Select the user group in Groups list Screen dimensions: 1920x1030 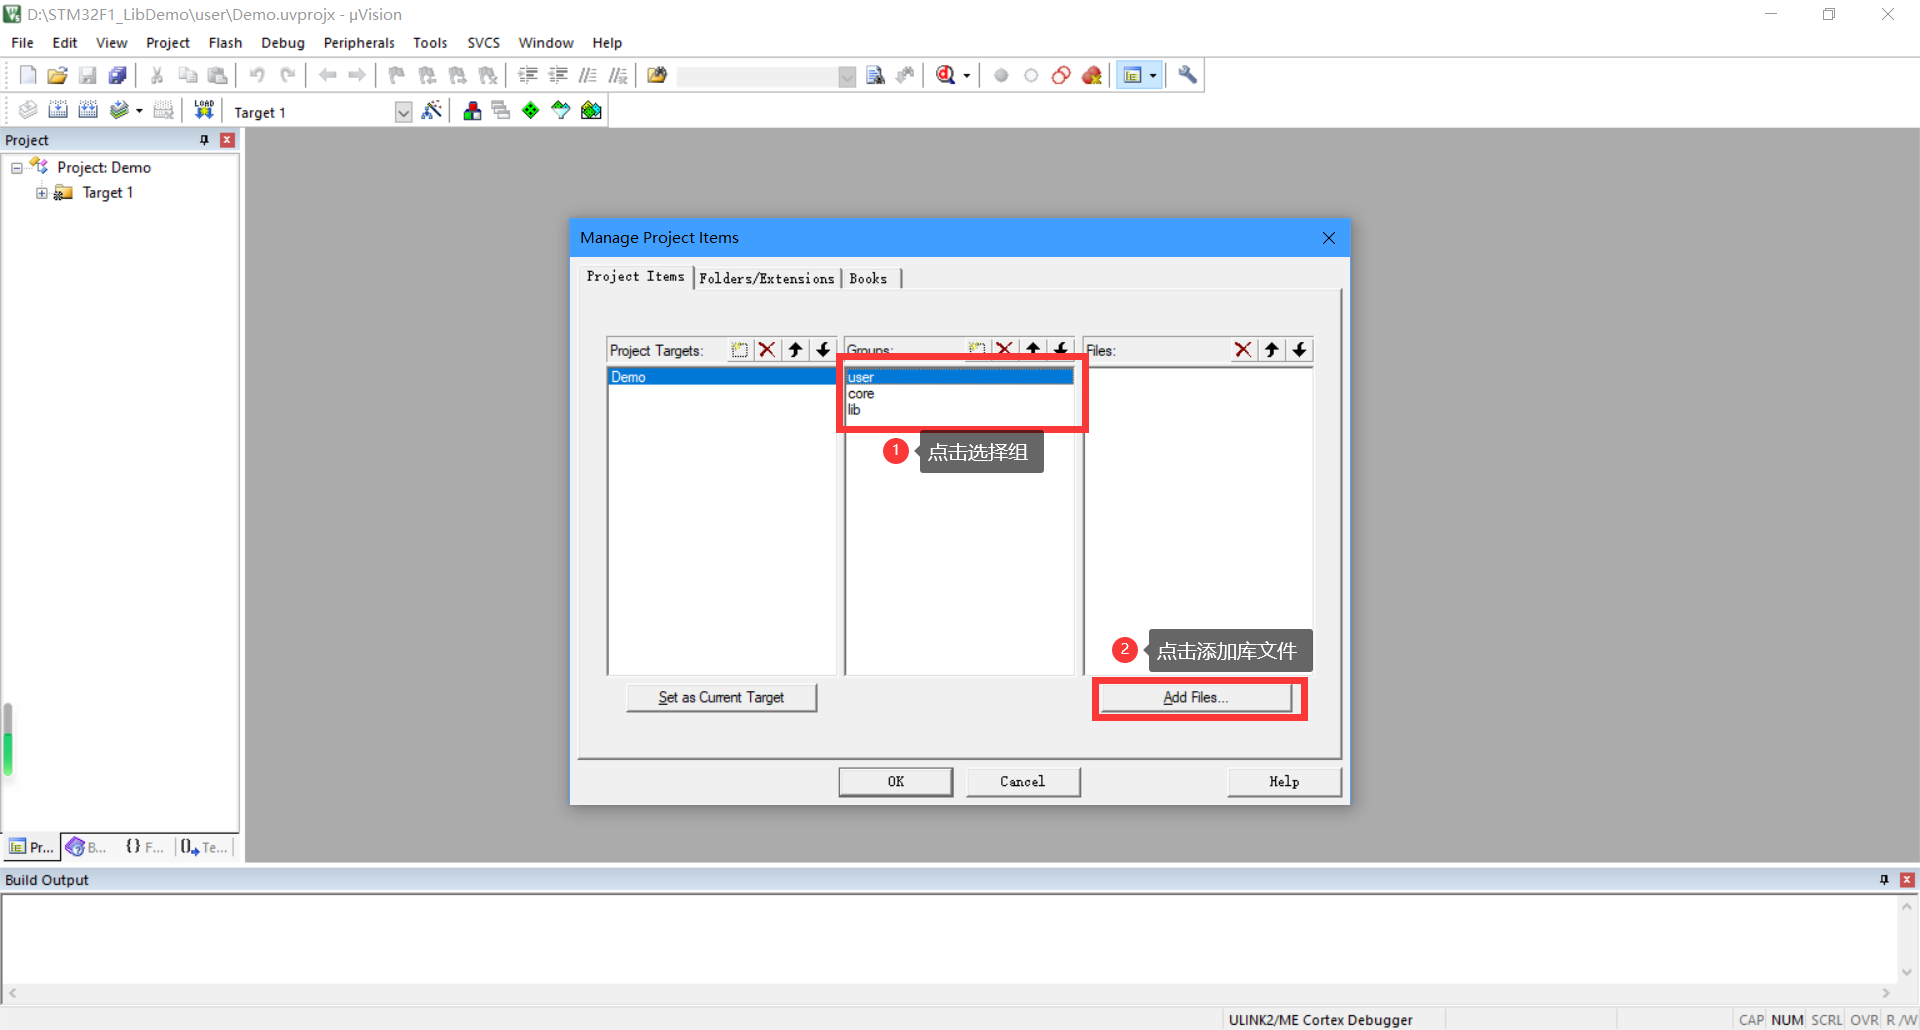click(959, 377)
